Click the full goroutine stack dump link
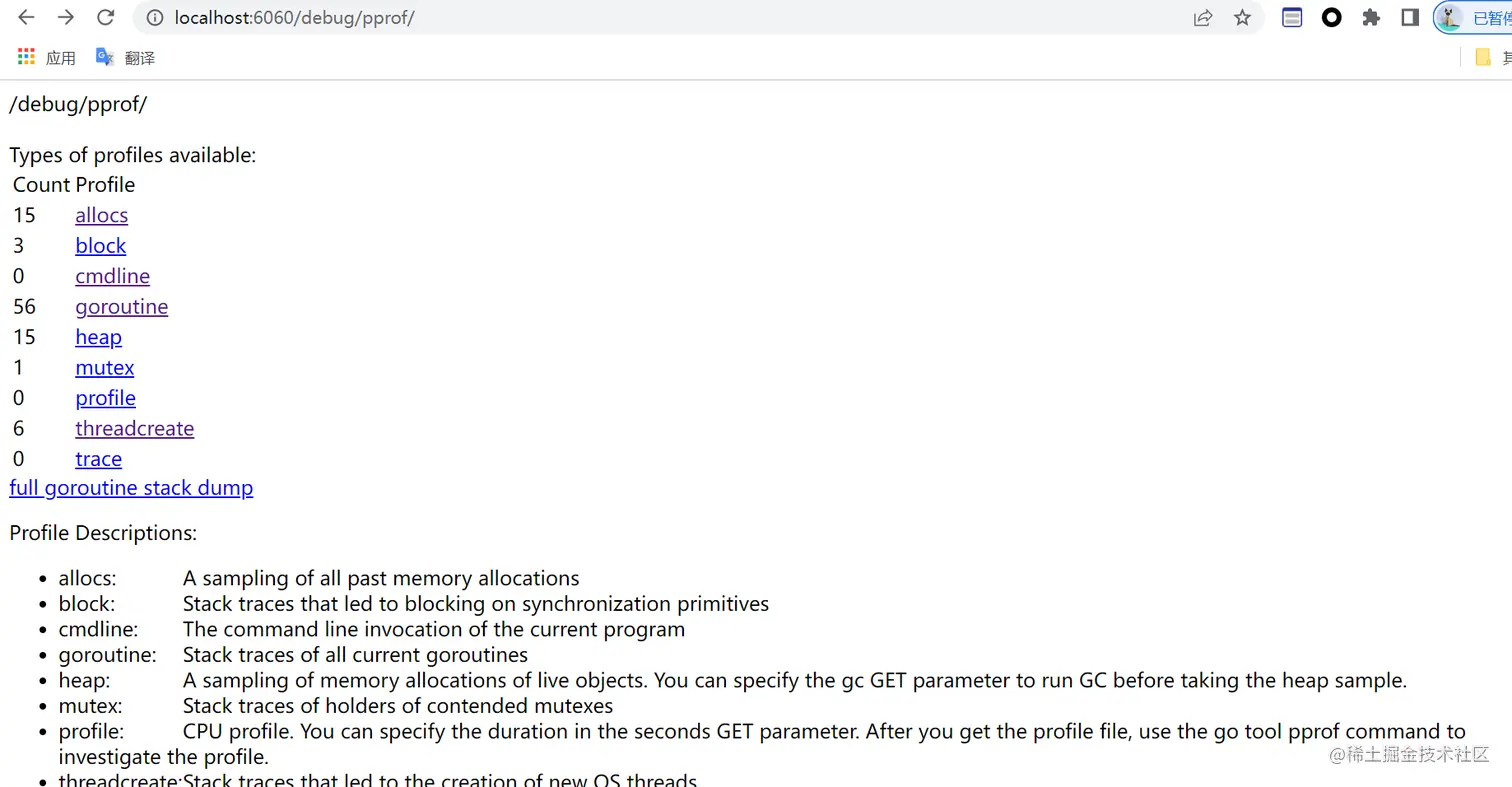1512x787 pixels. pyautogui.click(x=131, y=488)
